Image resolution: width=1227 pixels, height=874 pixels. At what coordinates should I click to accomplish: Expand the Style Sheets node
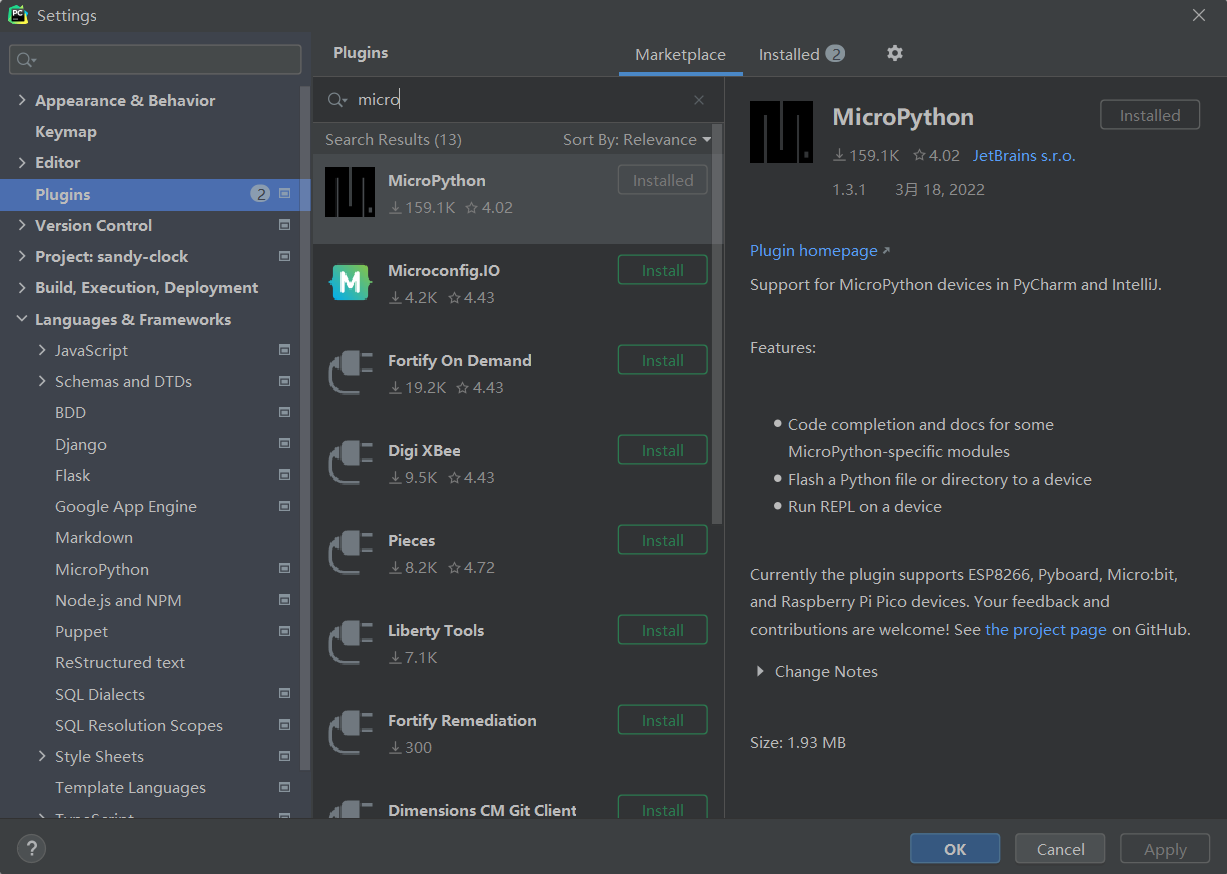42,756
